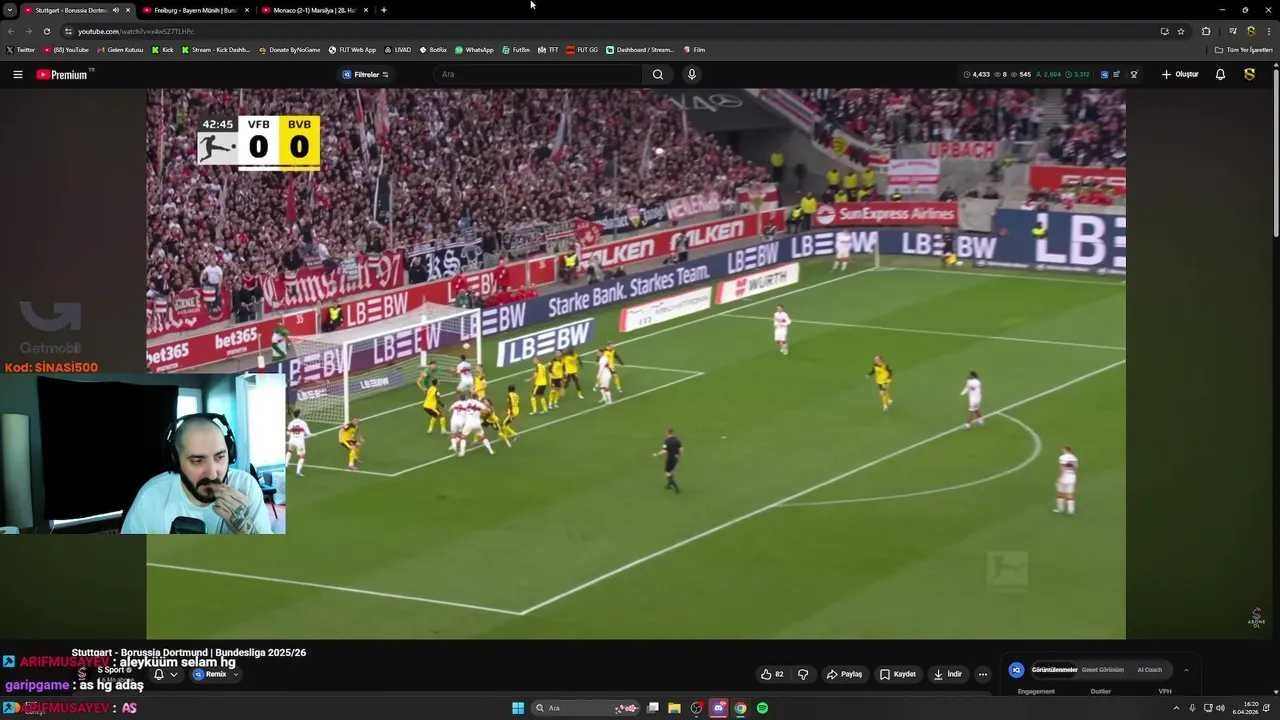Open the BotRix bookmark
The height and width of the screenshot is (720, 1280).
pyautogui.click(x=433, y=49)
